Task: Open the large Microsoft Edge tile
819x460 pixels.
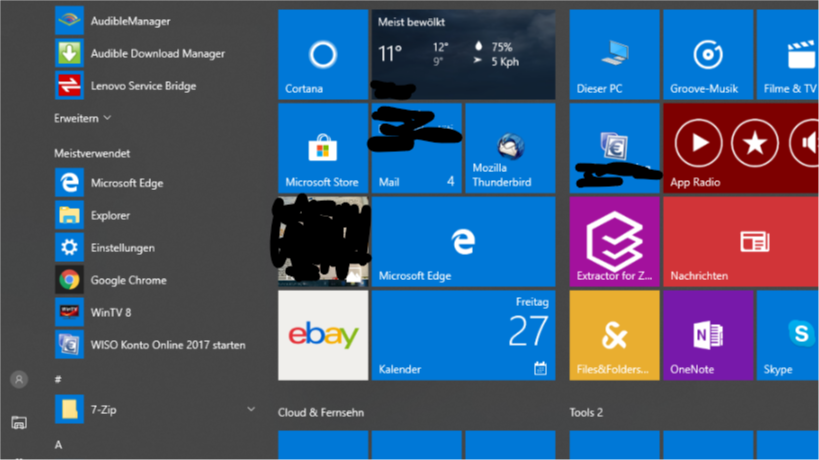Action: coord(463,242)
